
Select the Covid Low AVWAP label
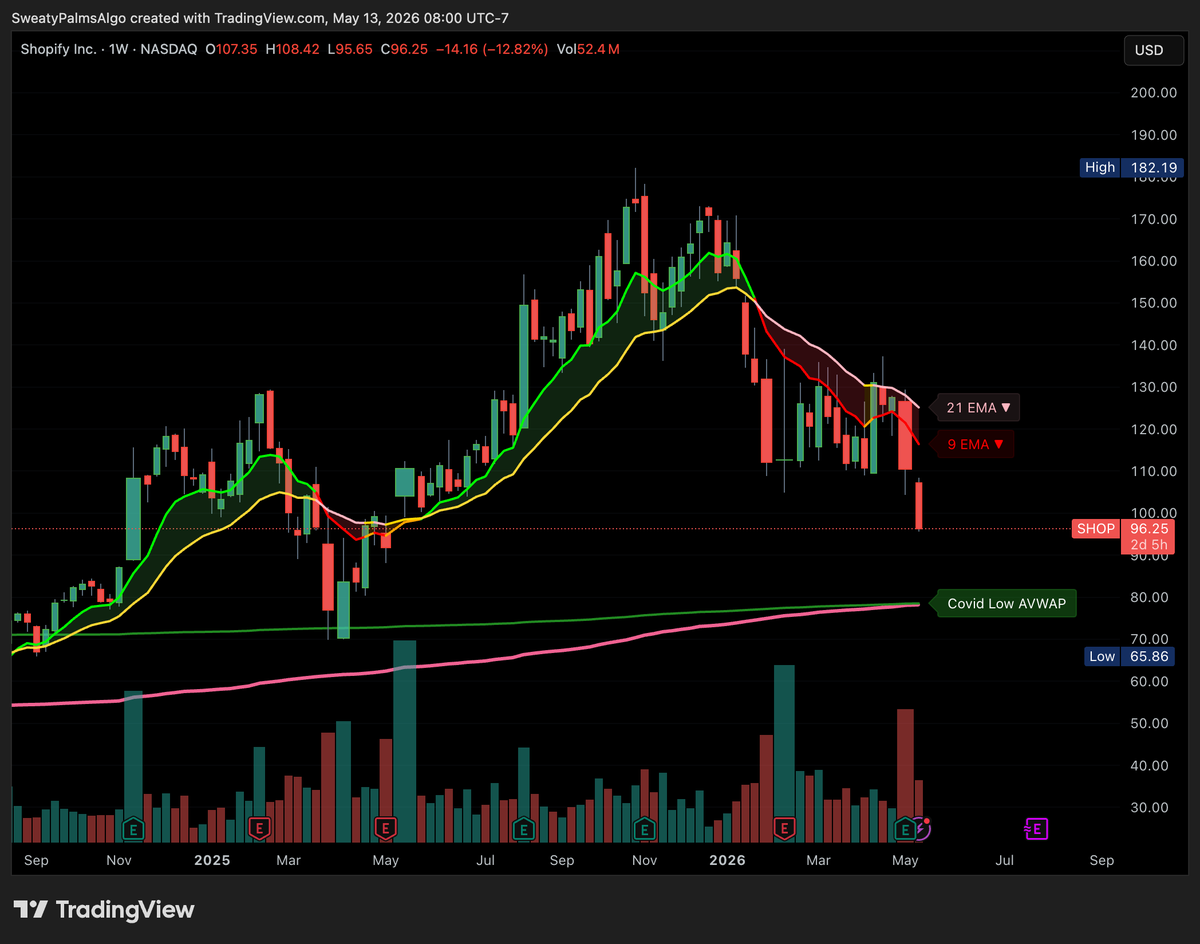[x=1004, y=603]
